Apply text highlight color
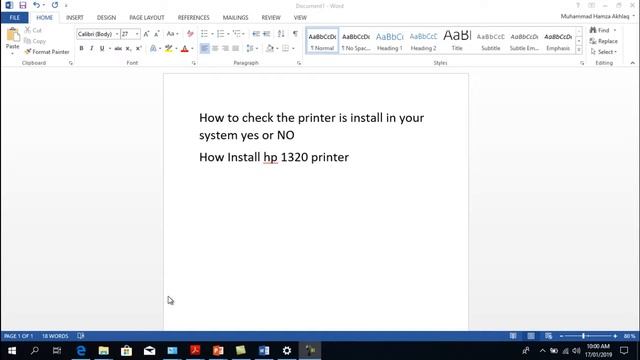 point(168,49)
